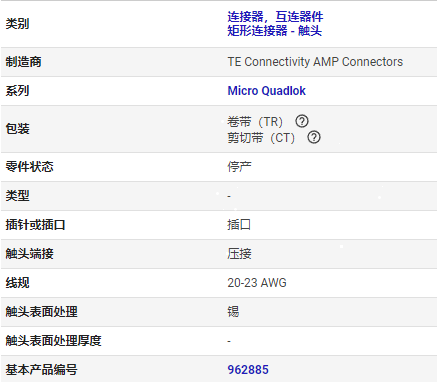The width and height of the screenshot is (437, 382).
Task: Open the help icon beside 剪切带 (CT)
Action: 314,137
